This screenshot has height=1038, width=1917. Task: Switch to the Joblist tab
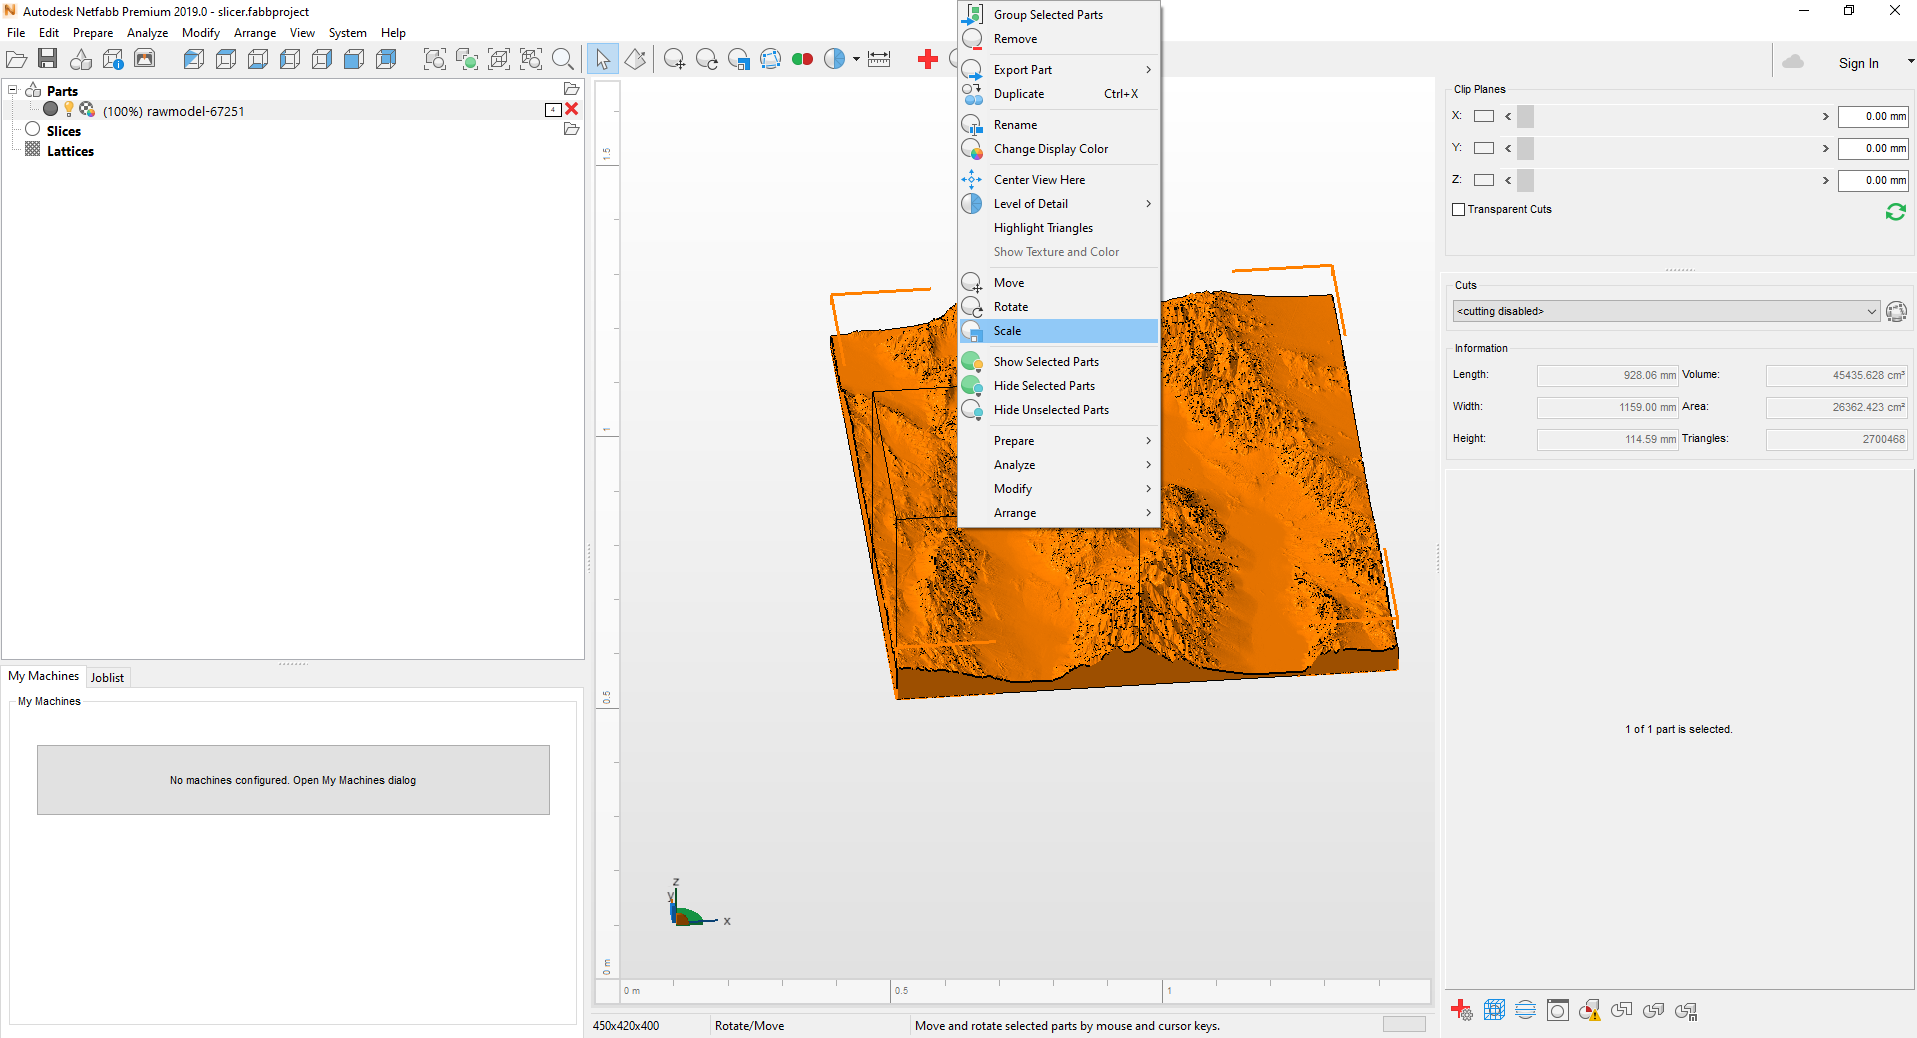pyautogui.click(x=107, y=678)
